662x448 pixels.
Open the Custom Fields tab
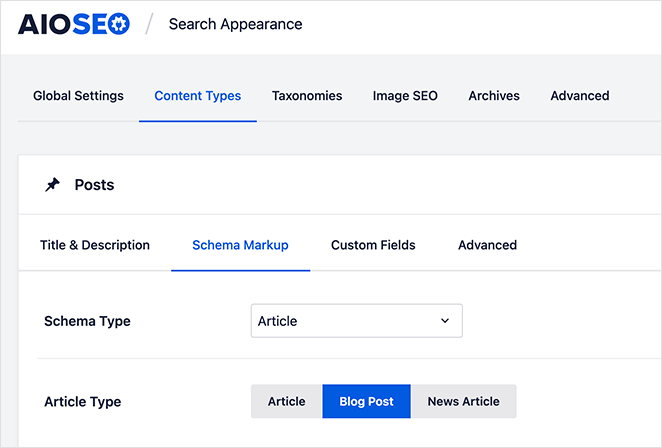click(x=373, y=245)
